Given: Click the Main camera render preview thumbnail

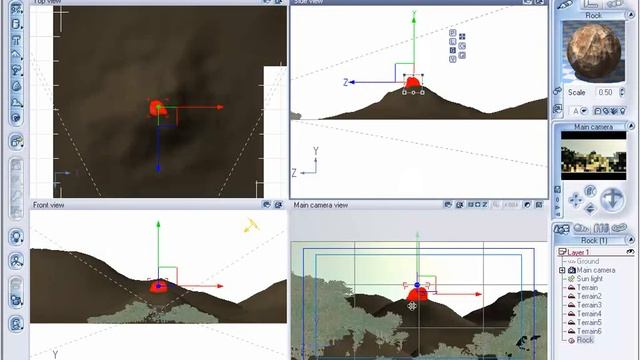Looking at the screenshot, I should pyautogui.click(x=593, y=156).
